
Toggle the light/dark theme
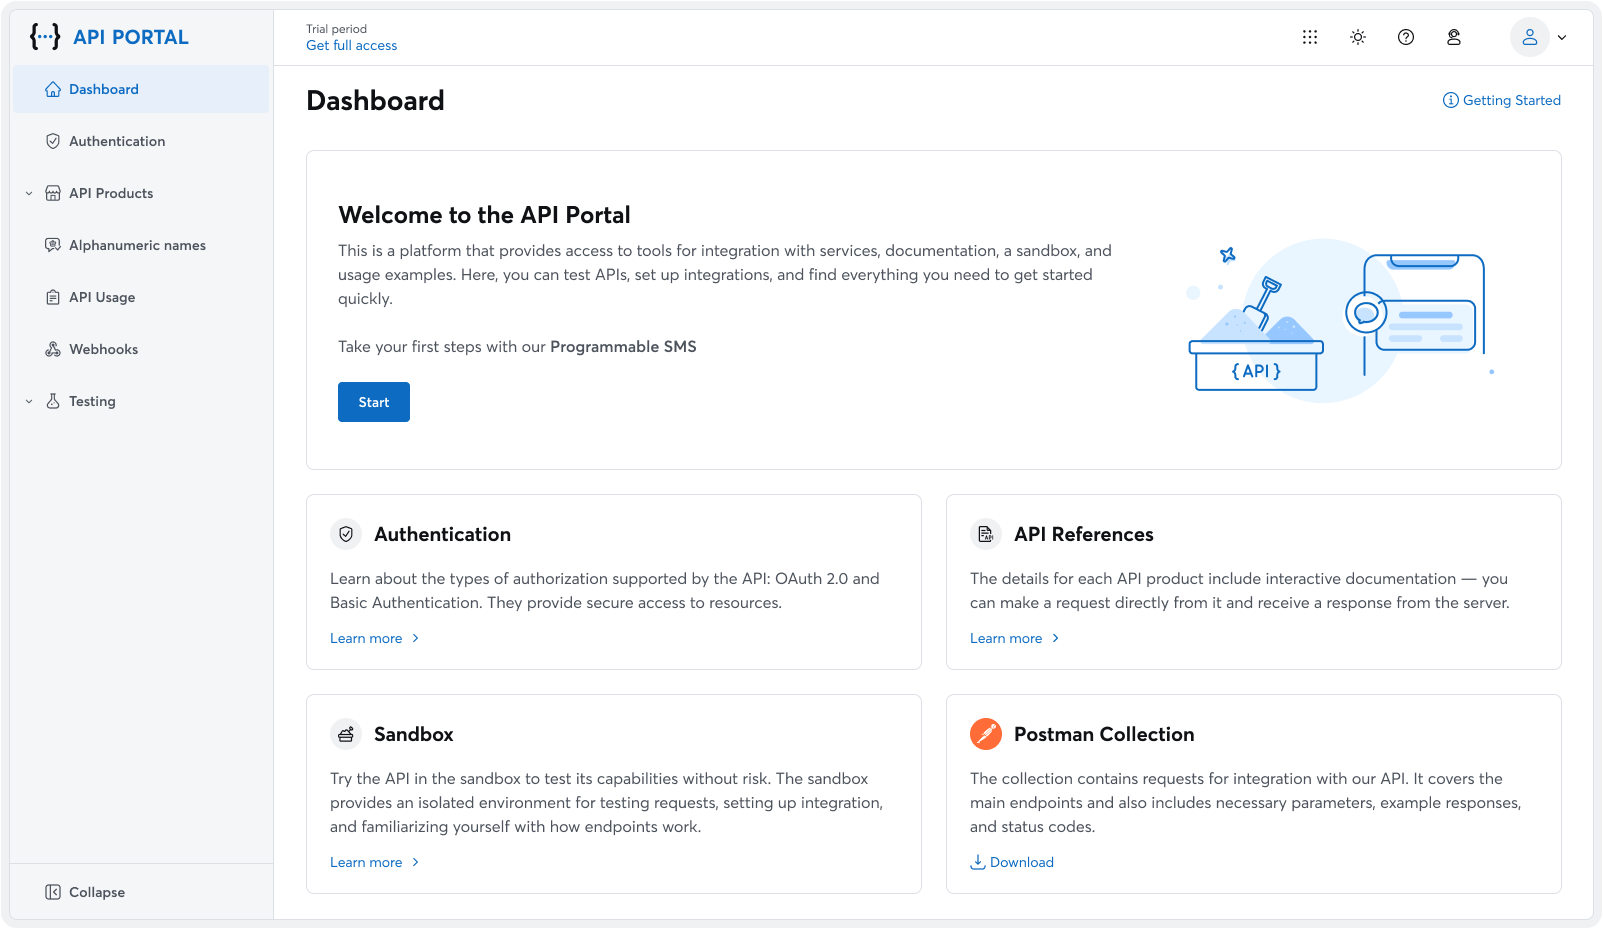1358,37
